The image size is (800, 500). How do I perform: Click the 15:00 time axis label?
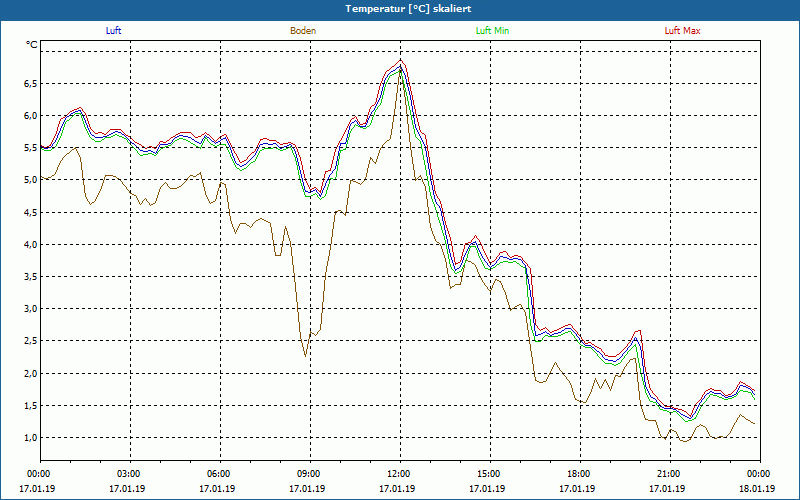(x=491, y=474)
